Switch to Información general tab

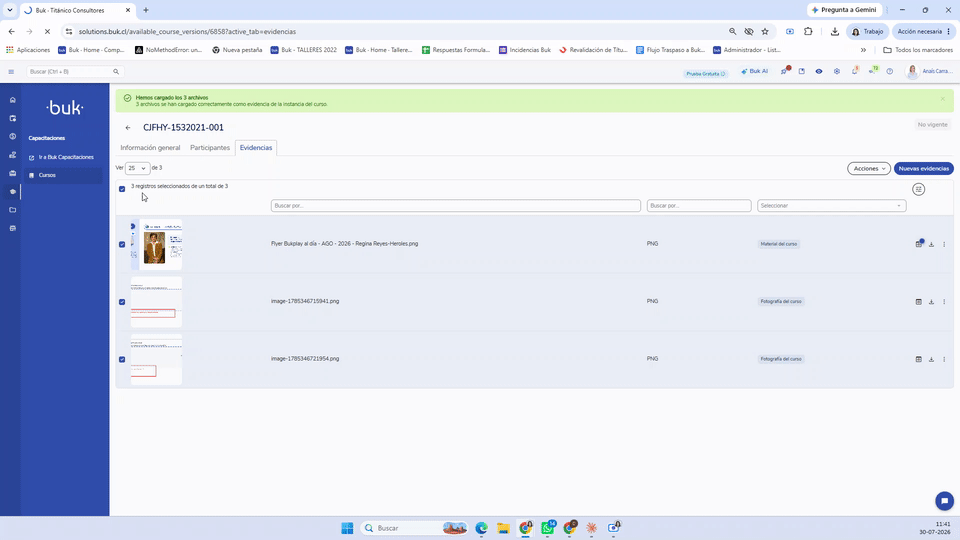(x=150, y=148)
